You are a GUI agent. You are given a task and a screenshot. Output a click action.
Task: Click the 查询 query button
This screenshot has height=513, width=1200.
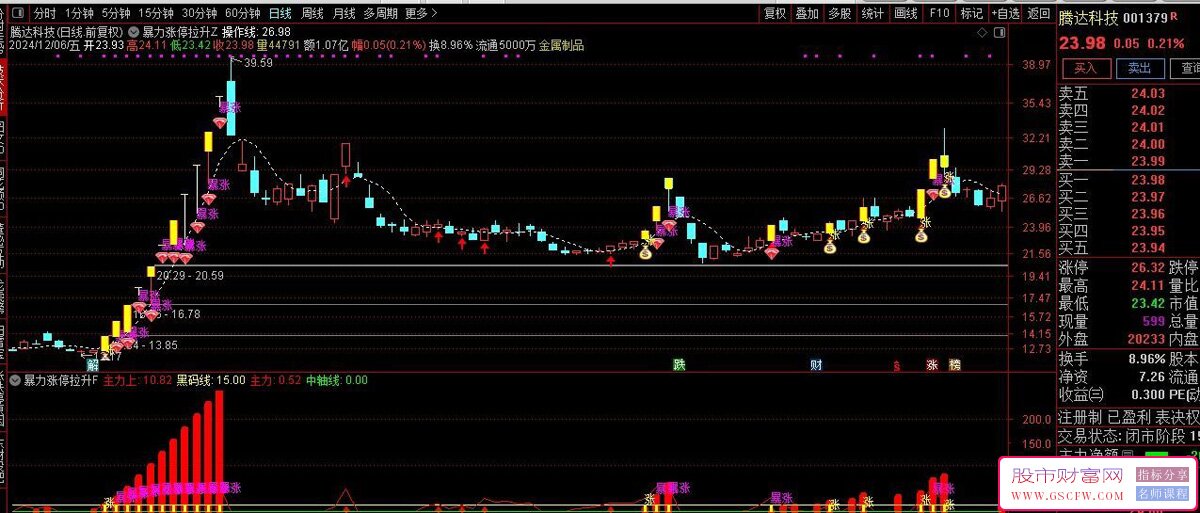tap(1187, 68)
